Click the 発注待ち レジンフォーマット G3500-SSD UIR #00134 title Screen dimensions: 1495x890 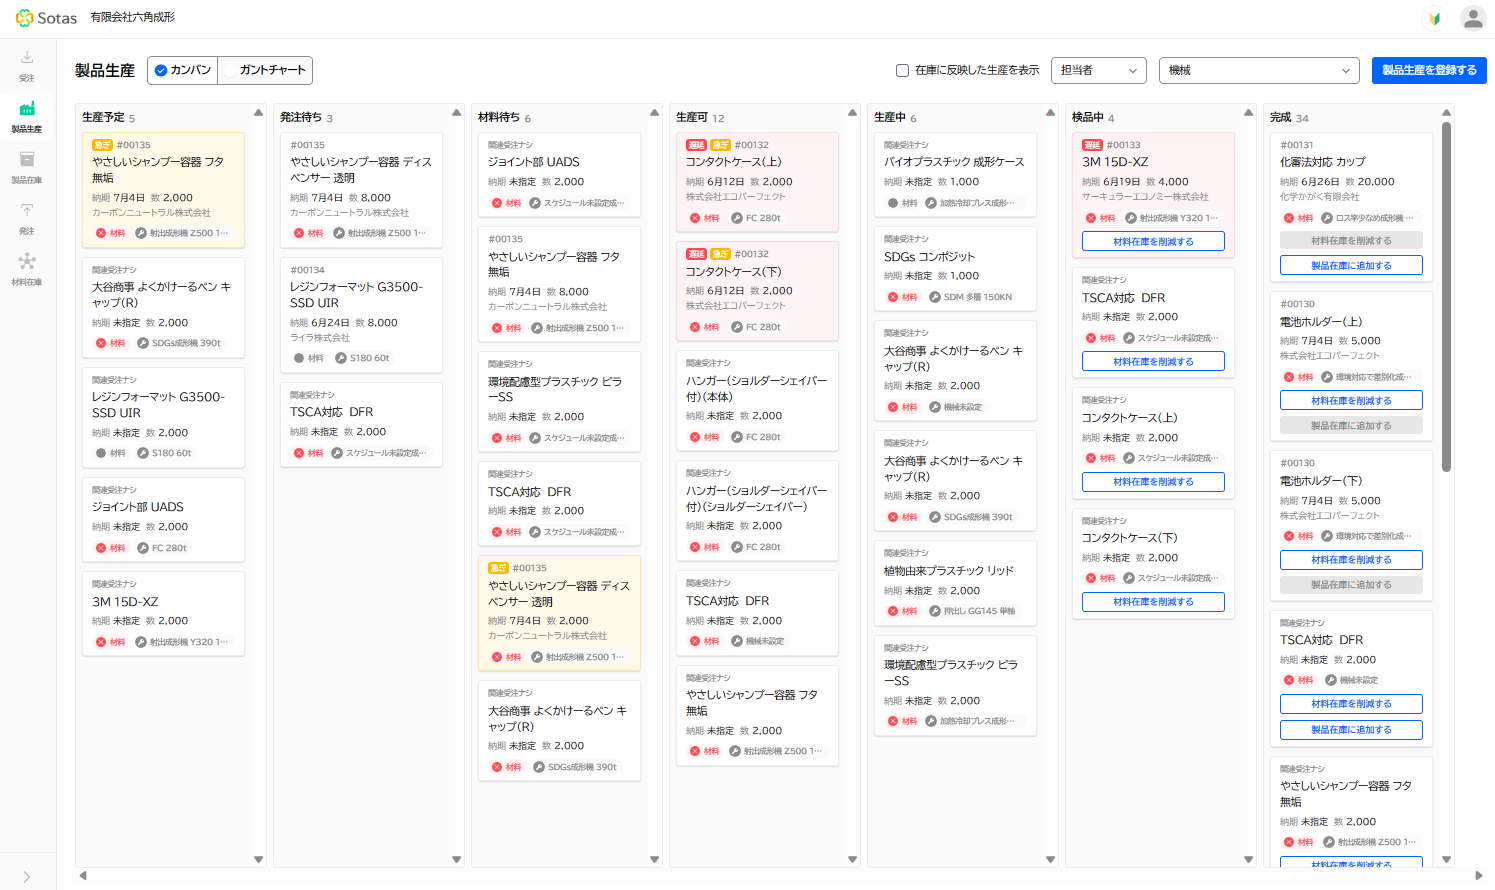pos(356,295)
